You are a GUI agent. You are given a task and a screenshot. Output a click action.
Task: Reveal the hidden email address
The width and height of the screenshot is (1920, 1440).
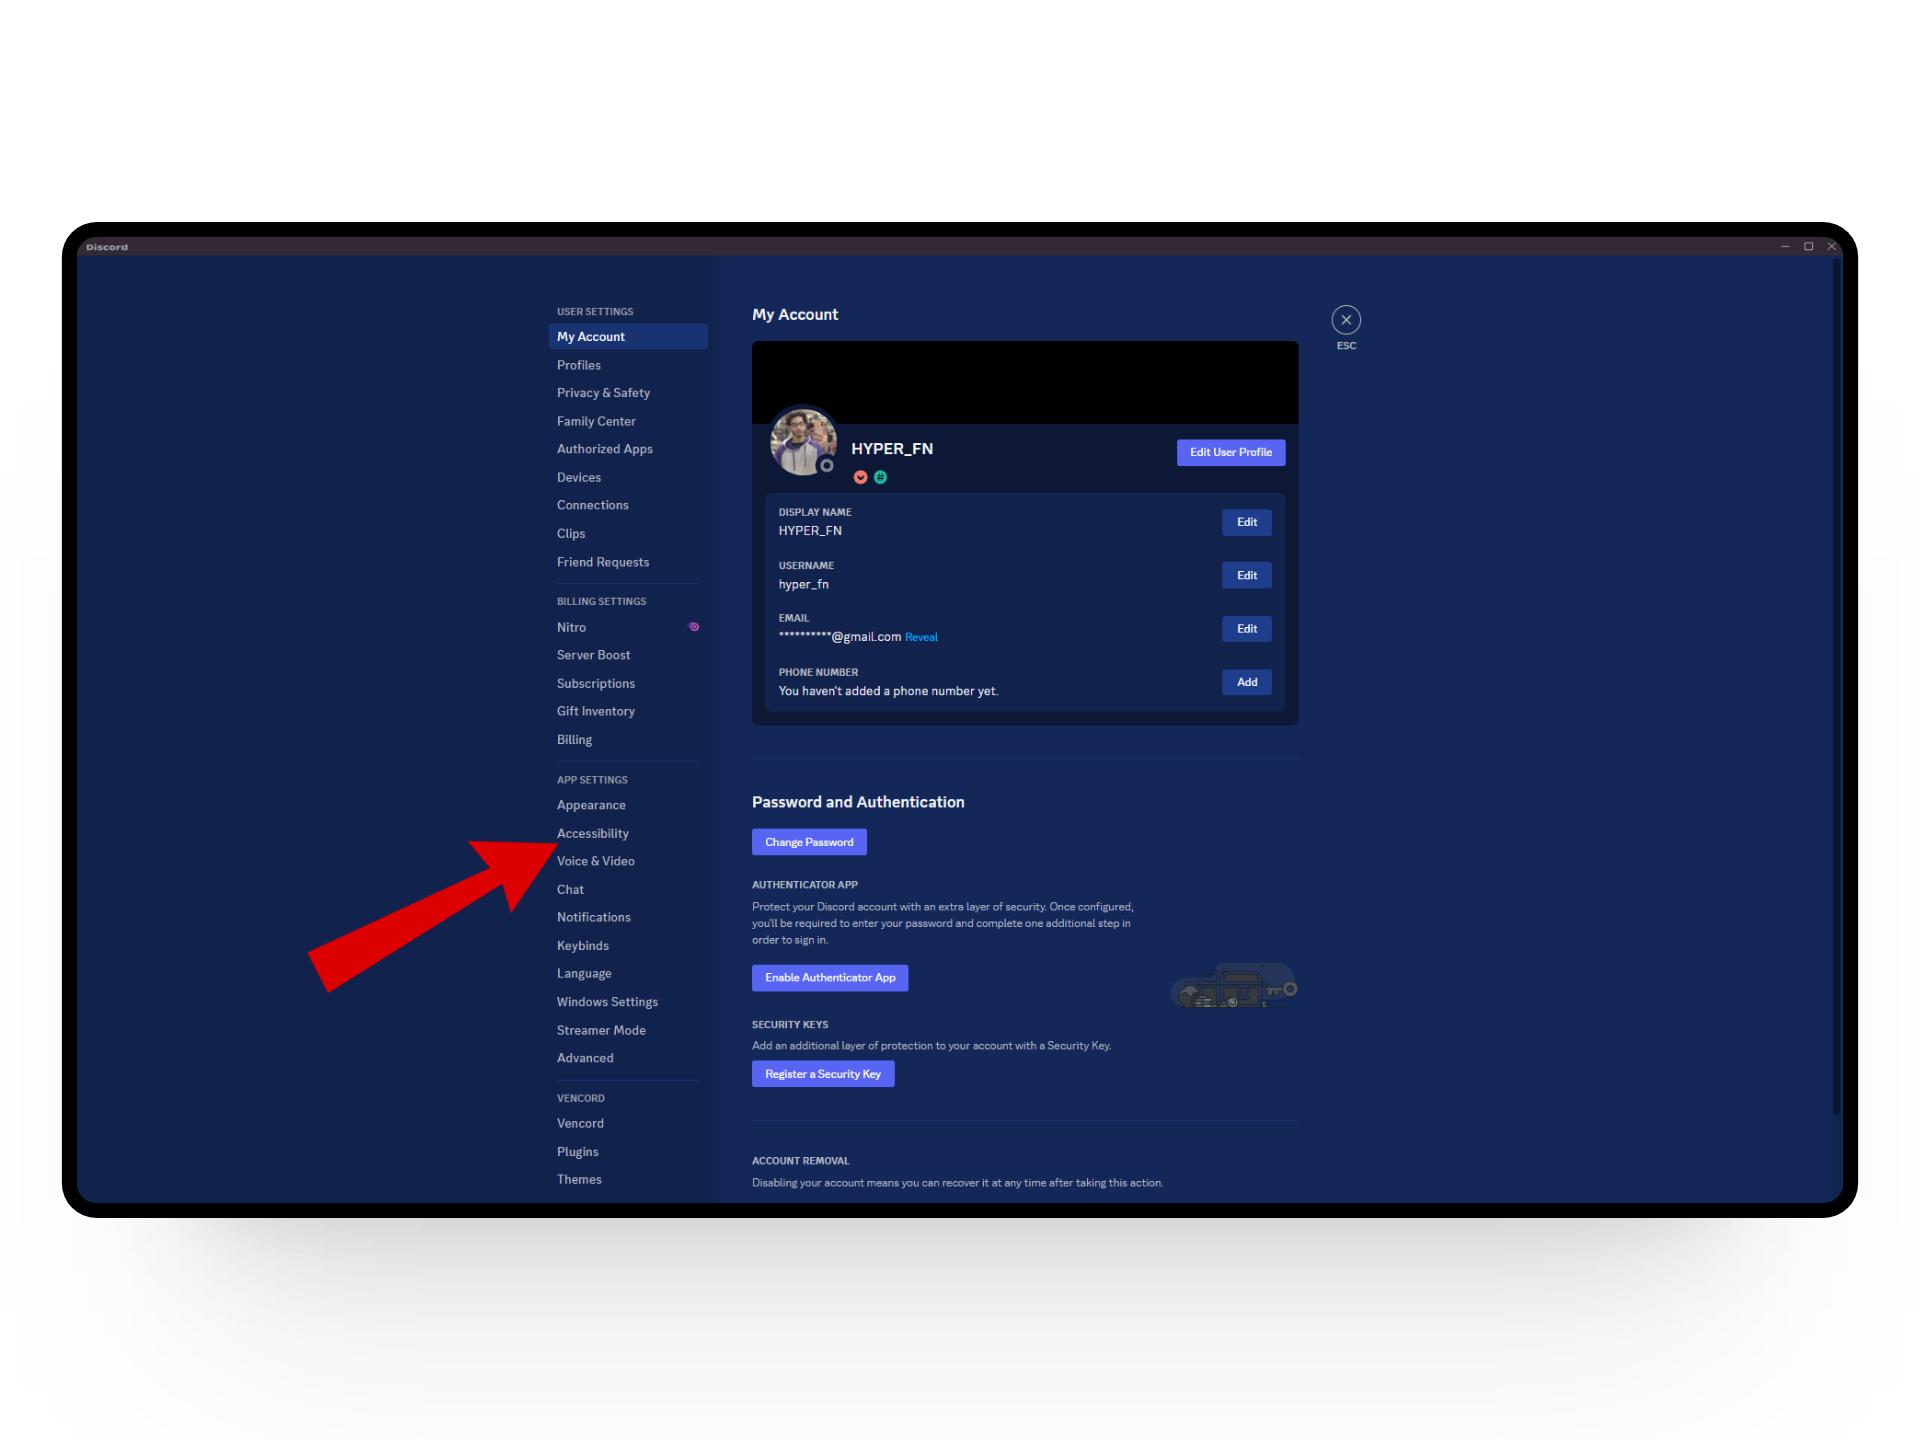pos(921,637)
